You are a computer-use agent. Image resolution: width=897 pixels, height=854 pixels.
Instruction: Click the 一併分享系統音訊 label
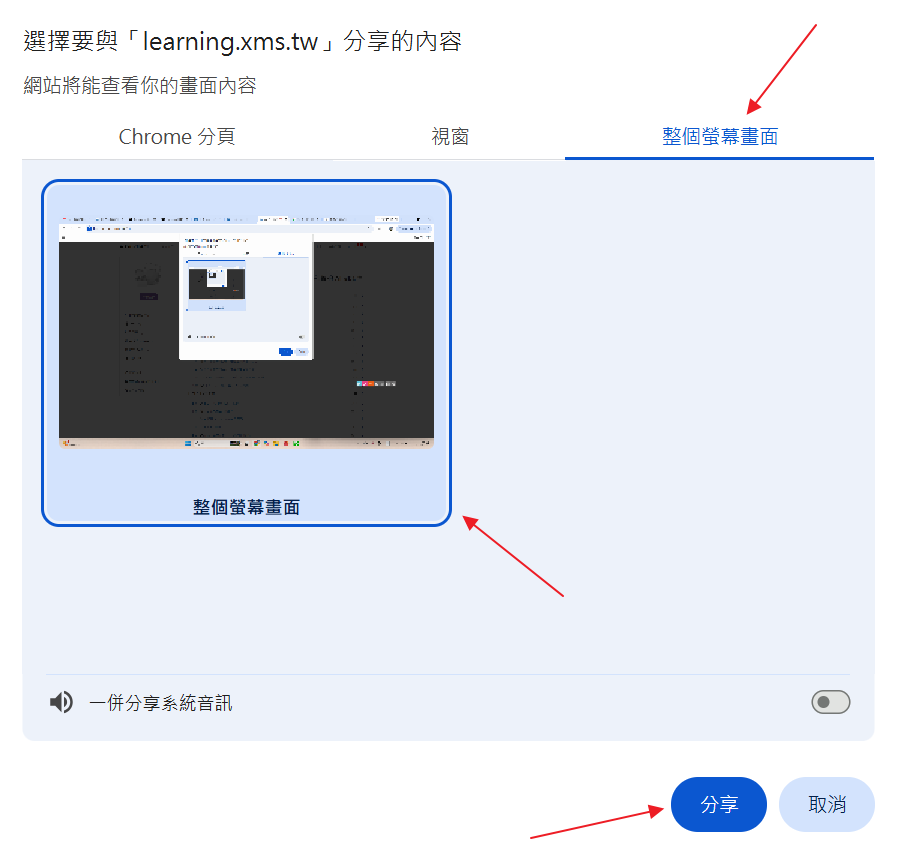tap(161, 702)
